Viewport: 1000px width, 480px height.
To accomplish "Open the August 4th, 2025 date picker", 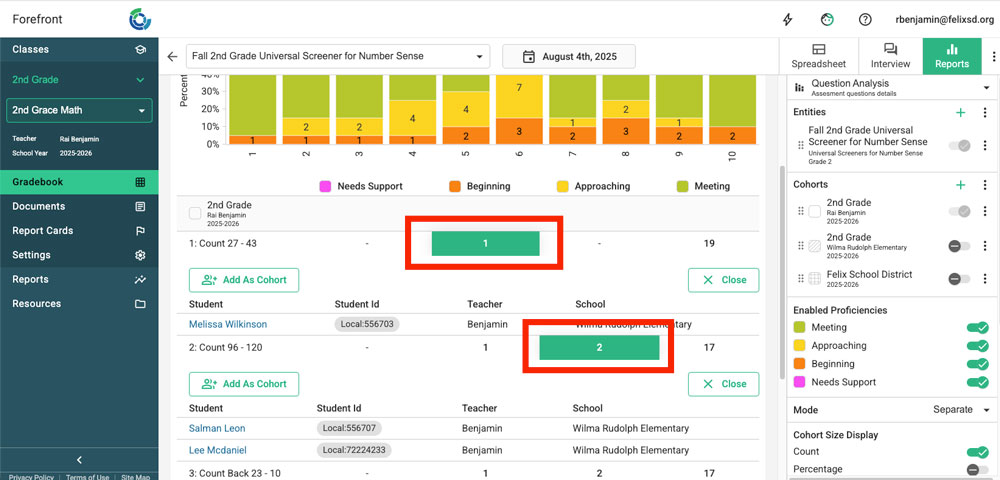I will click(x=568, y=57).
